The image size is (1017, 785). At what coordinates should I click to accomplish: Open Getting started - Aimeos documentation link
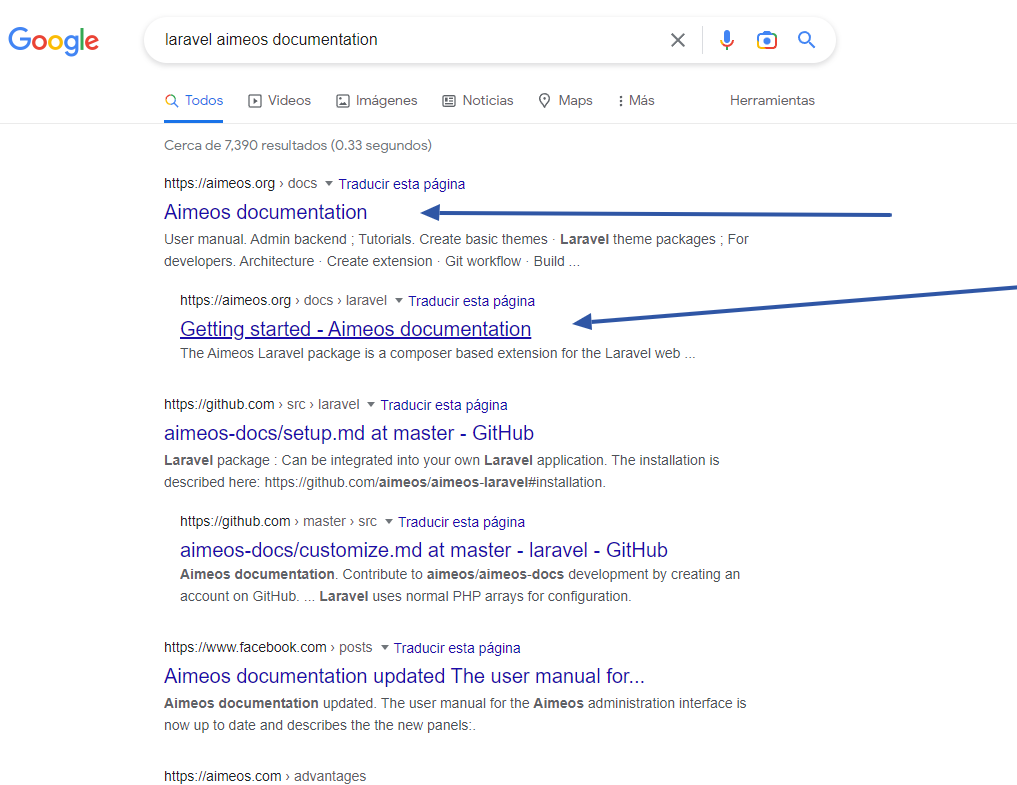click(x=355, y=329)
